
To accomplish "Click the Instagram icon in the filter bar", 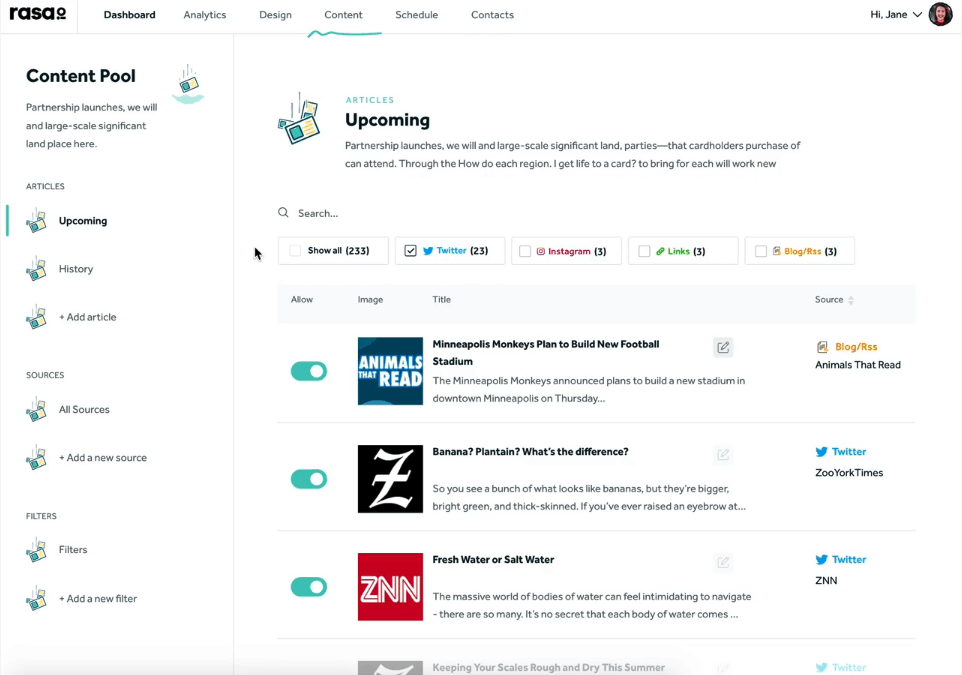I will [x=541, y=250].
